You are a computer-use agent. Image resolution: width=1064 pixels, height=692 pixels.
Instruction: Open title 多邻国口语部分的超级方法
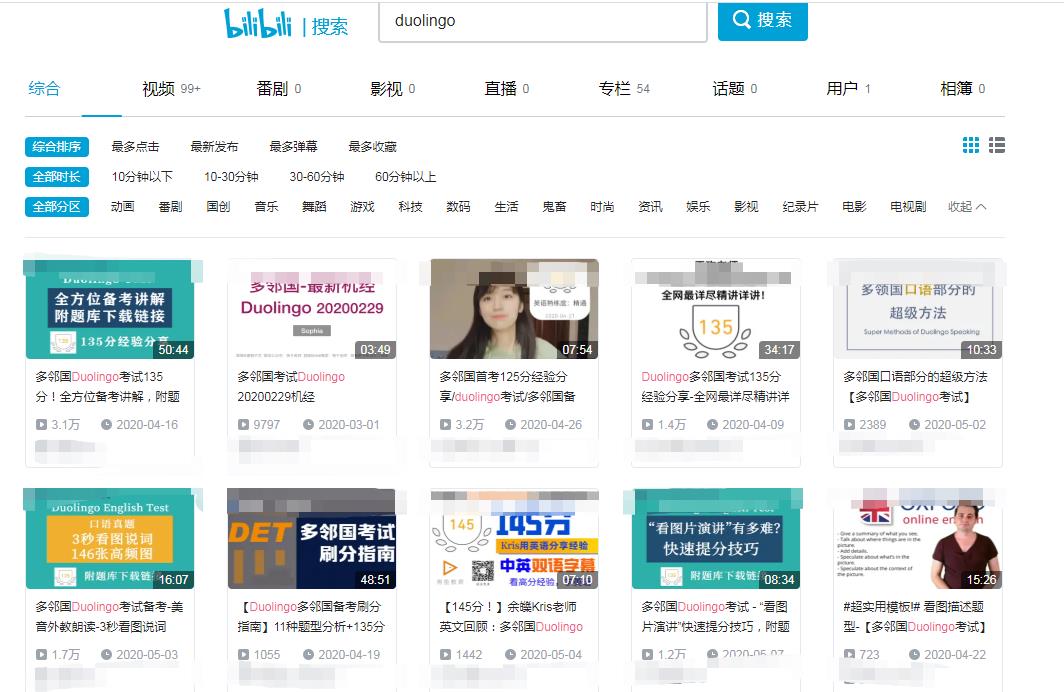tap(915, 387)
